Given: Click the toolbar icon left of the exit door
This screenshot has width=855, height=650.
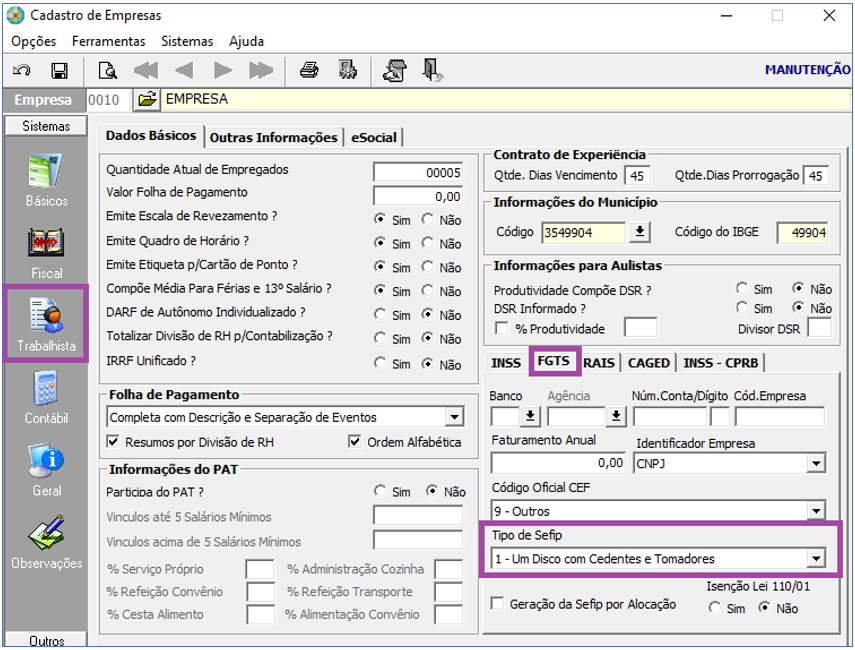Looking at the screenshot, I should pos(395,70).
